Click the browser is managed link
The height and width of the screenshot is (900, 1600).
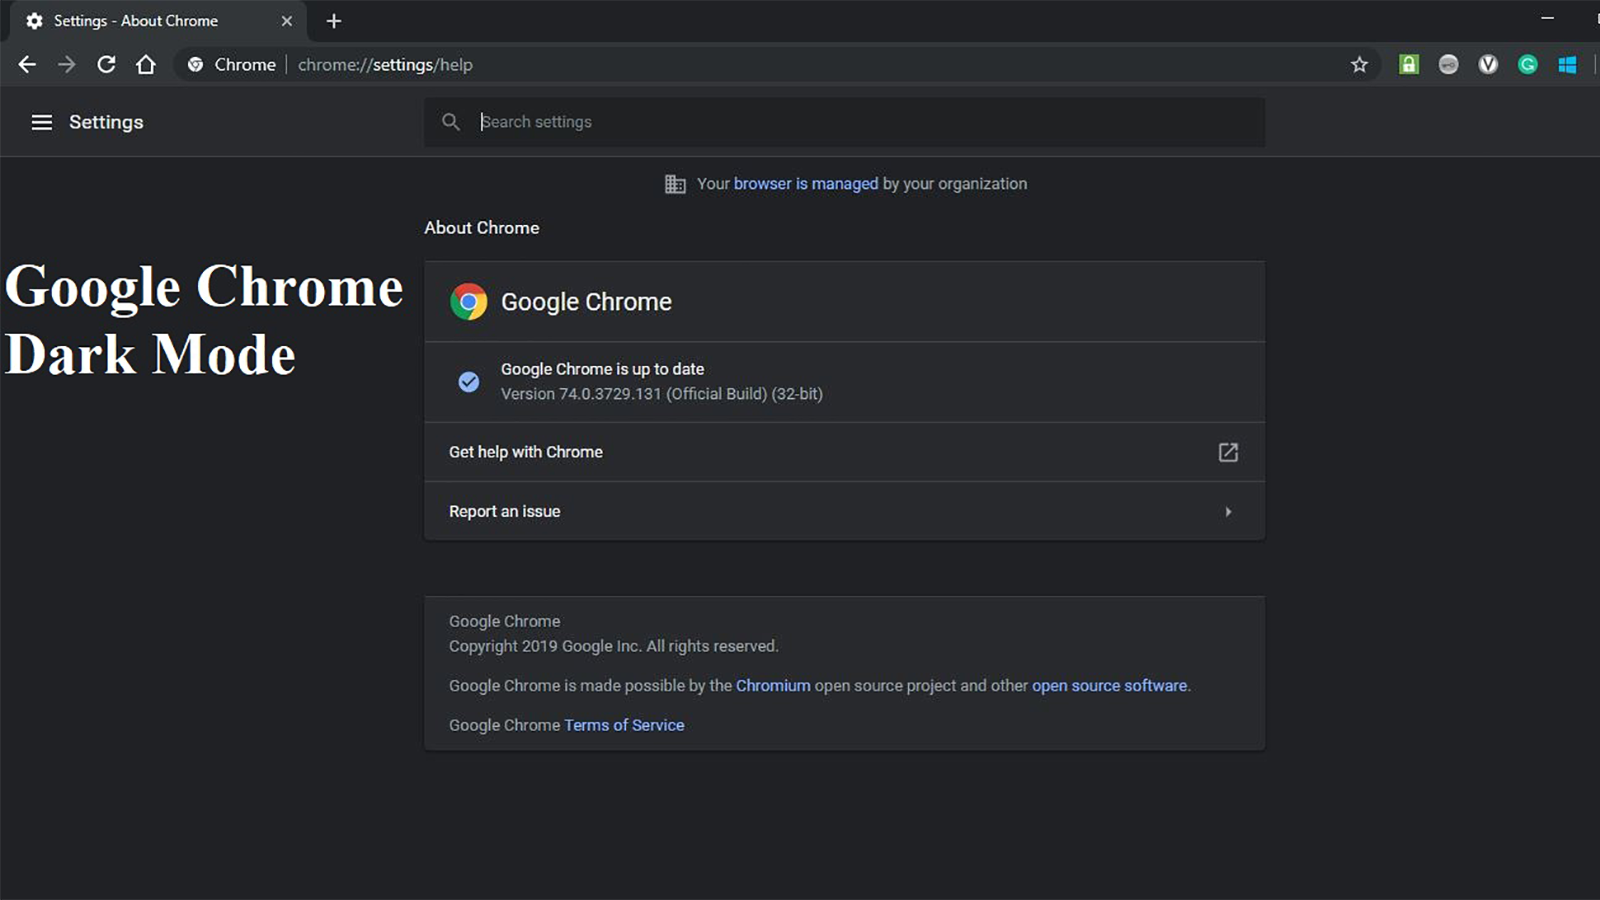pyautogui.click(x=805, y=184)
